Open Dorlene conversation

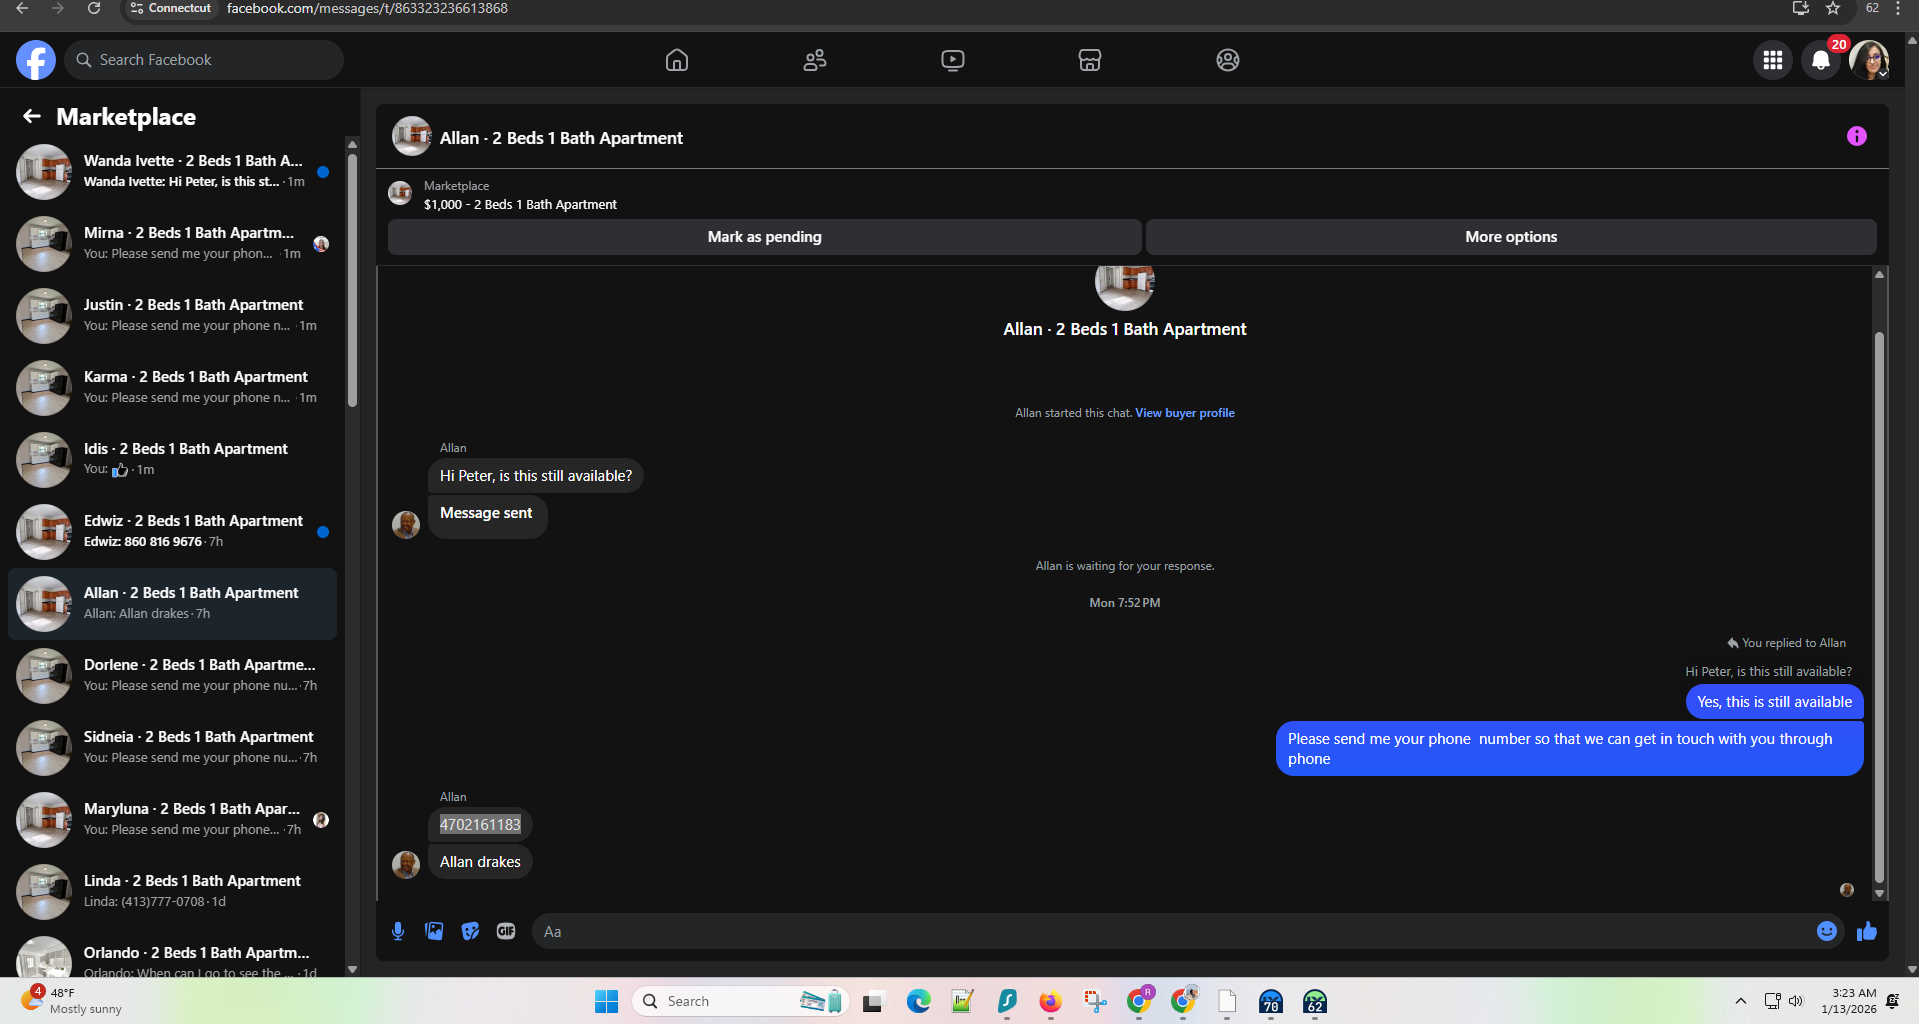(172, 676)
